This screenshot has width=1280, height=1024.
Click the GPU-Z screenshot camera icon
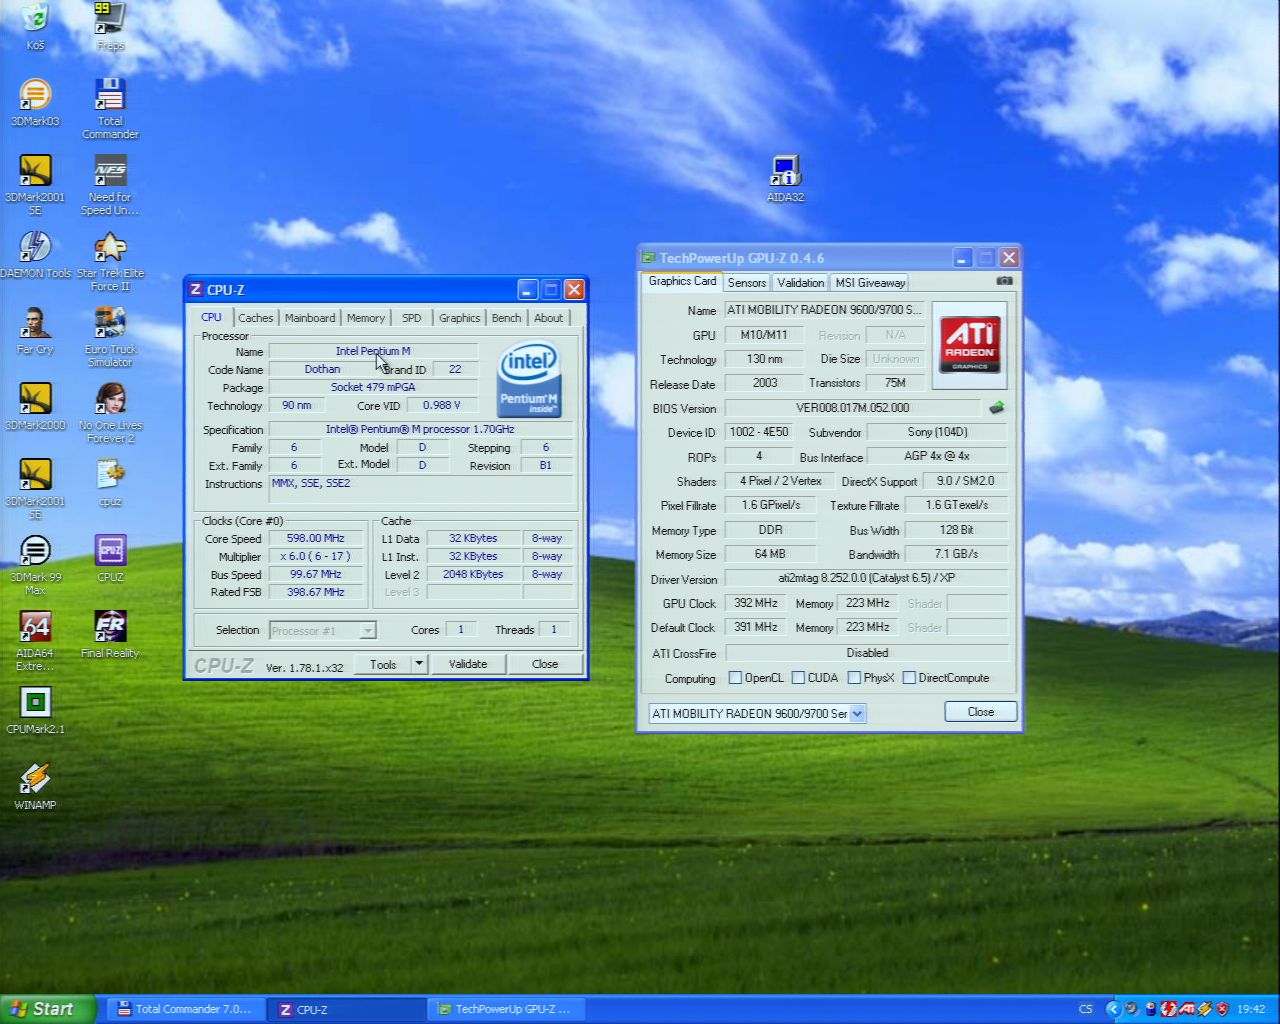(x=1004, y=281)
